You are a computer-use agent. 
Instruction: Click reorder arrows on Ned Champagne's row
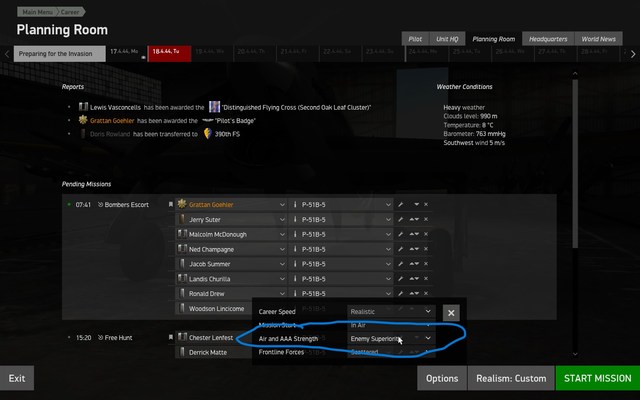414,249
